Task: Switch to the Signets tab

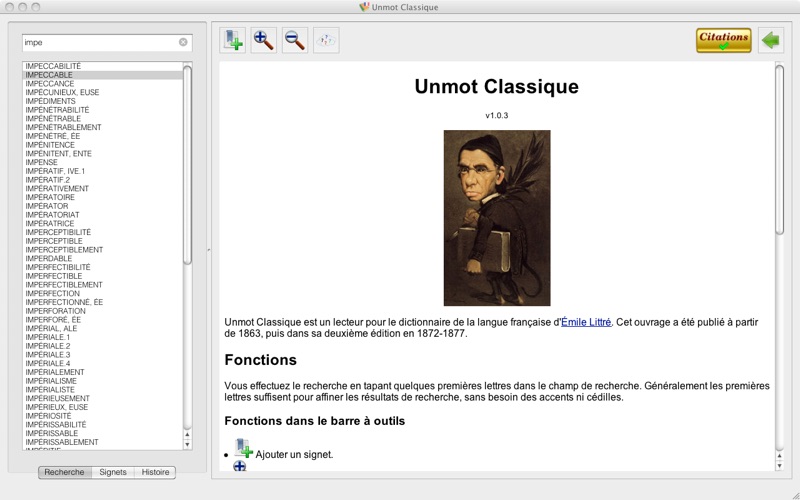Action: coord(113,472)
